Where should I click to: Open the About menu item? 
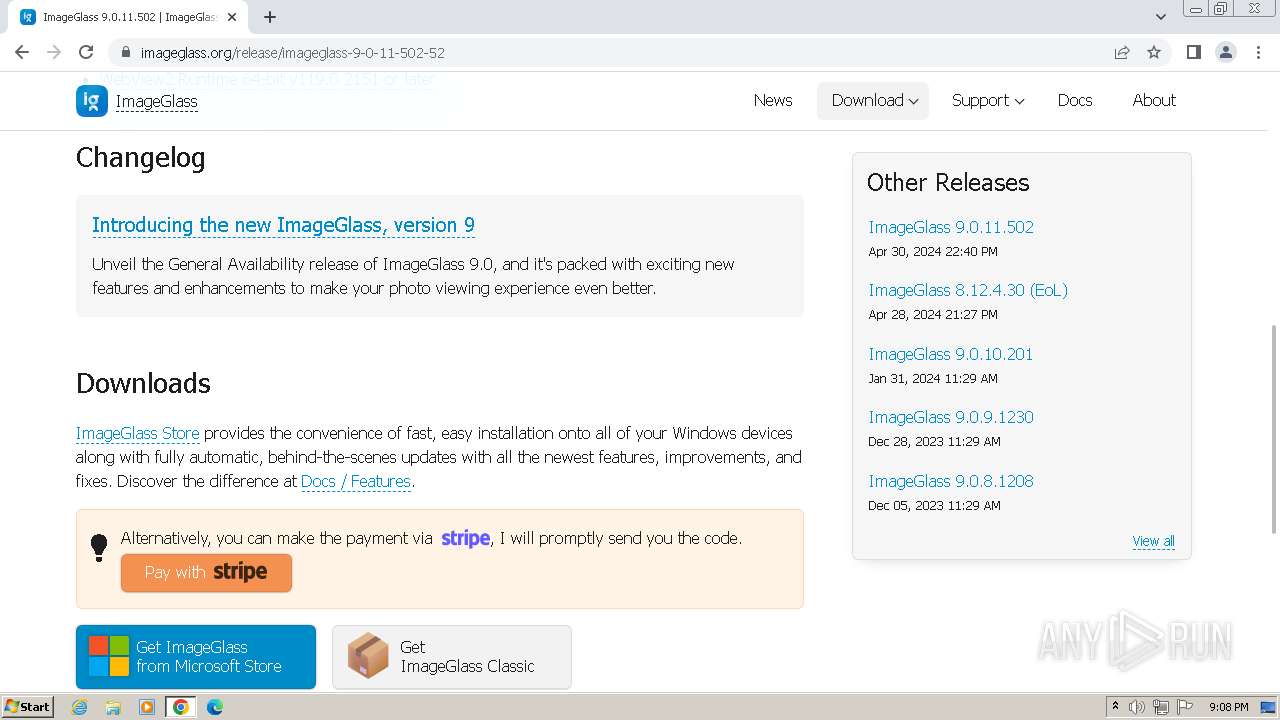1154,100
